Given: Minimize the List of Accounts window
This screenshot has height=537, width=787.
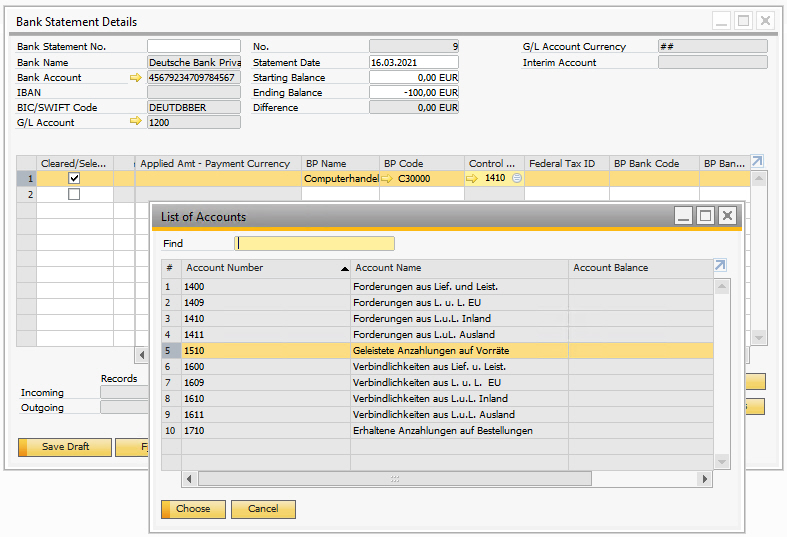Looking at the screenshot, I should [683, 216].
